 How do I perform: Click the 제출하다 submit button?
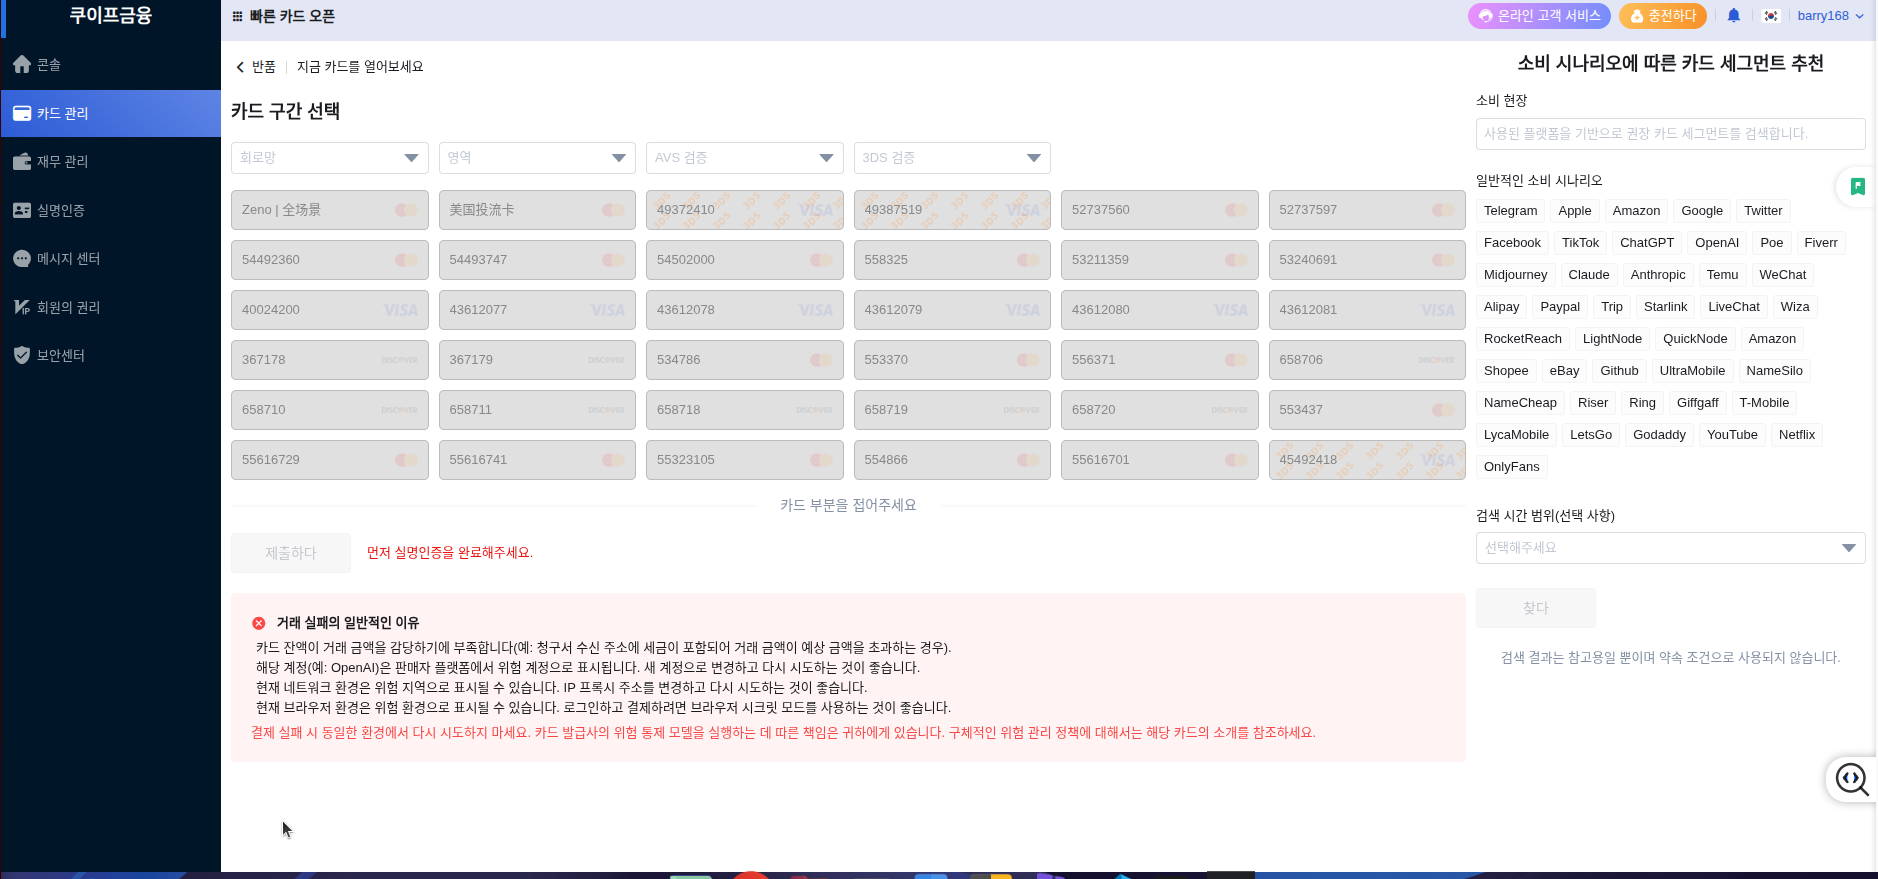pos(291,553)
